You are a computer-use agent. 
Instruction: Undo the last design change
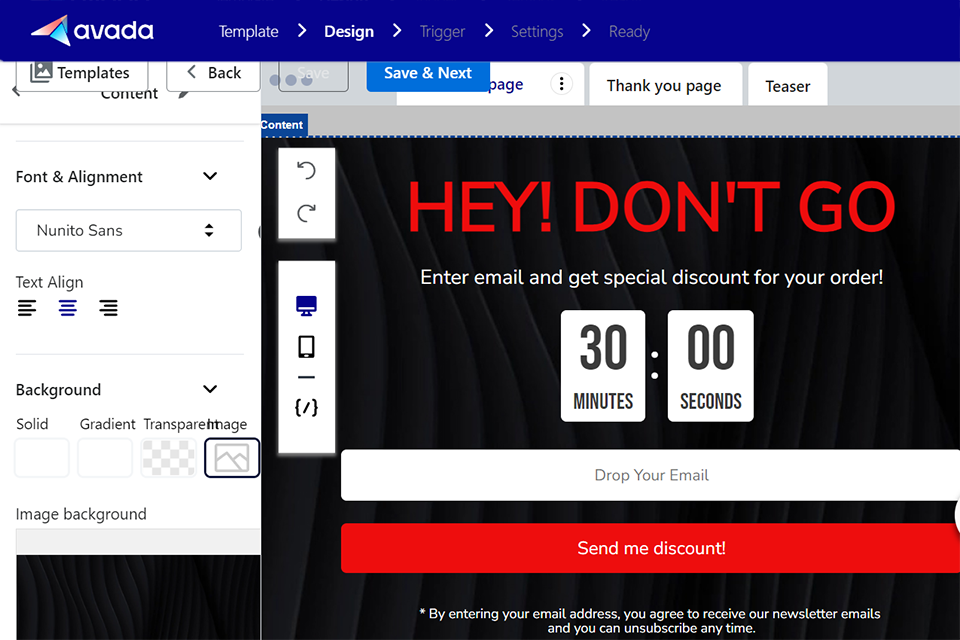point(306,170)
